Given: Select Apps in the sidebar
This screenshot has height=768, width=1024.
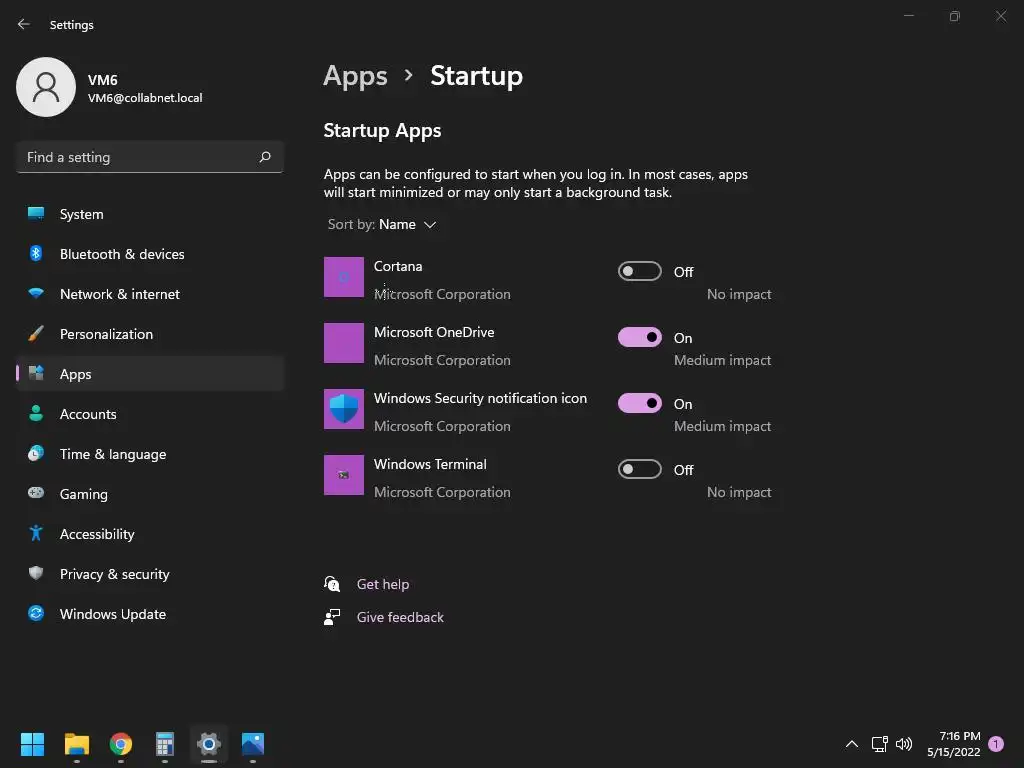Looking at the screenshot, I should click(150, 374).
